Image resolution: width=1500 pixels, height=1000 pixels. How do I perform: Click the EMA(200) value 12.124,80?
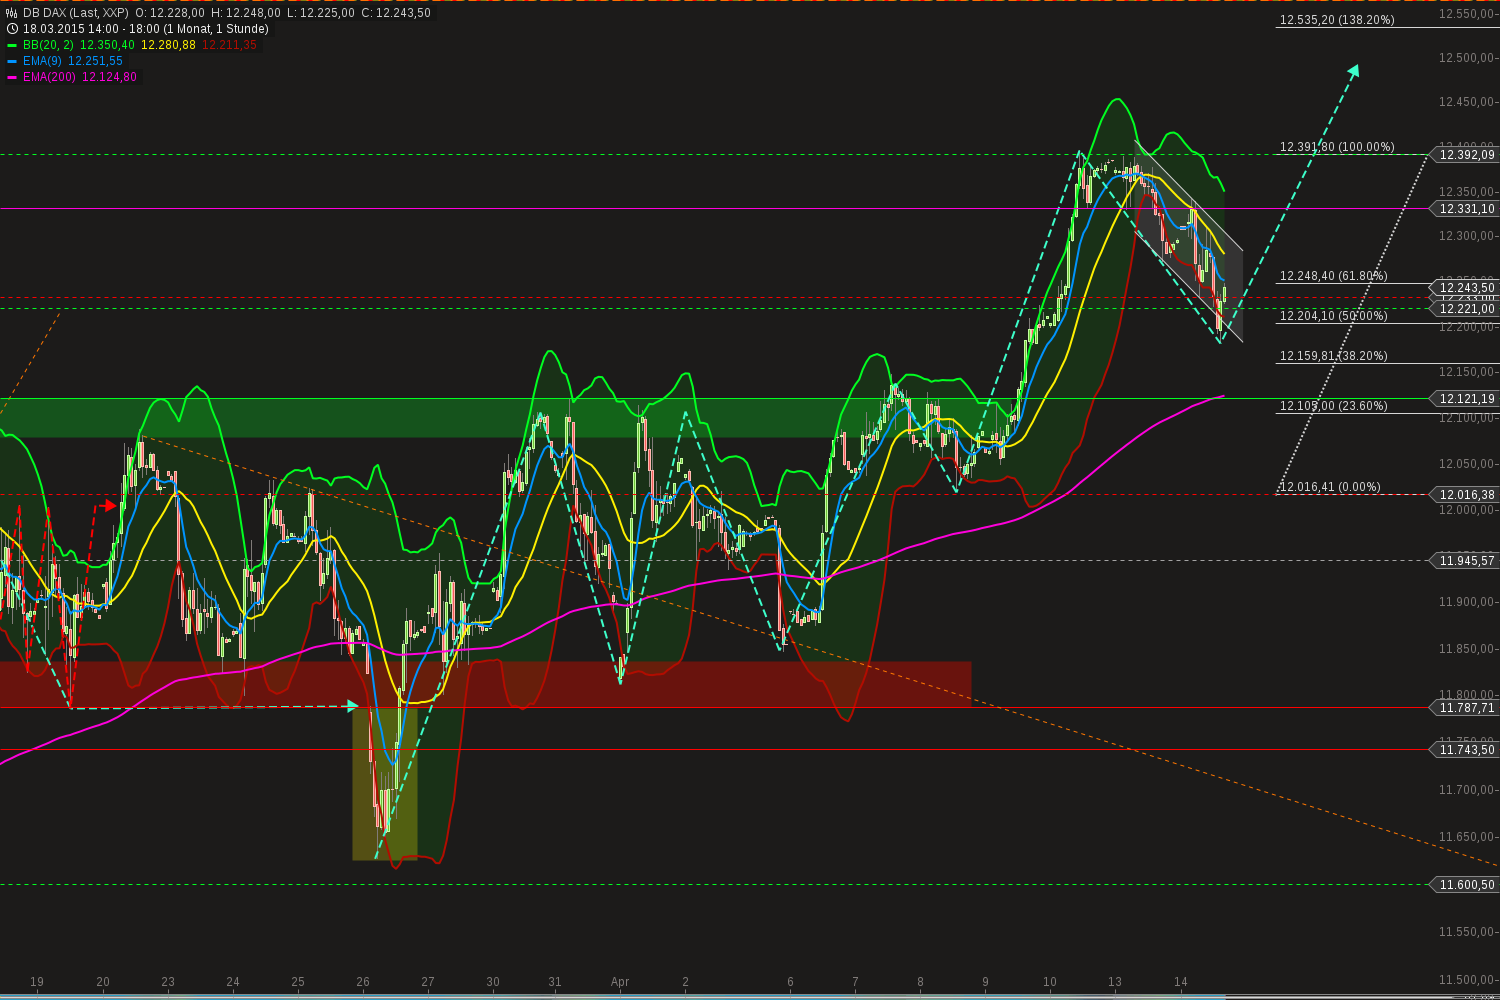pos(109,77)
